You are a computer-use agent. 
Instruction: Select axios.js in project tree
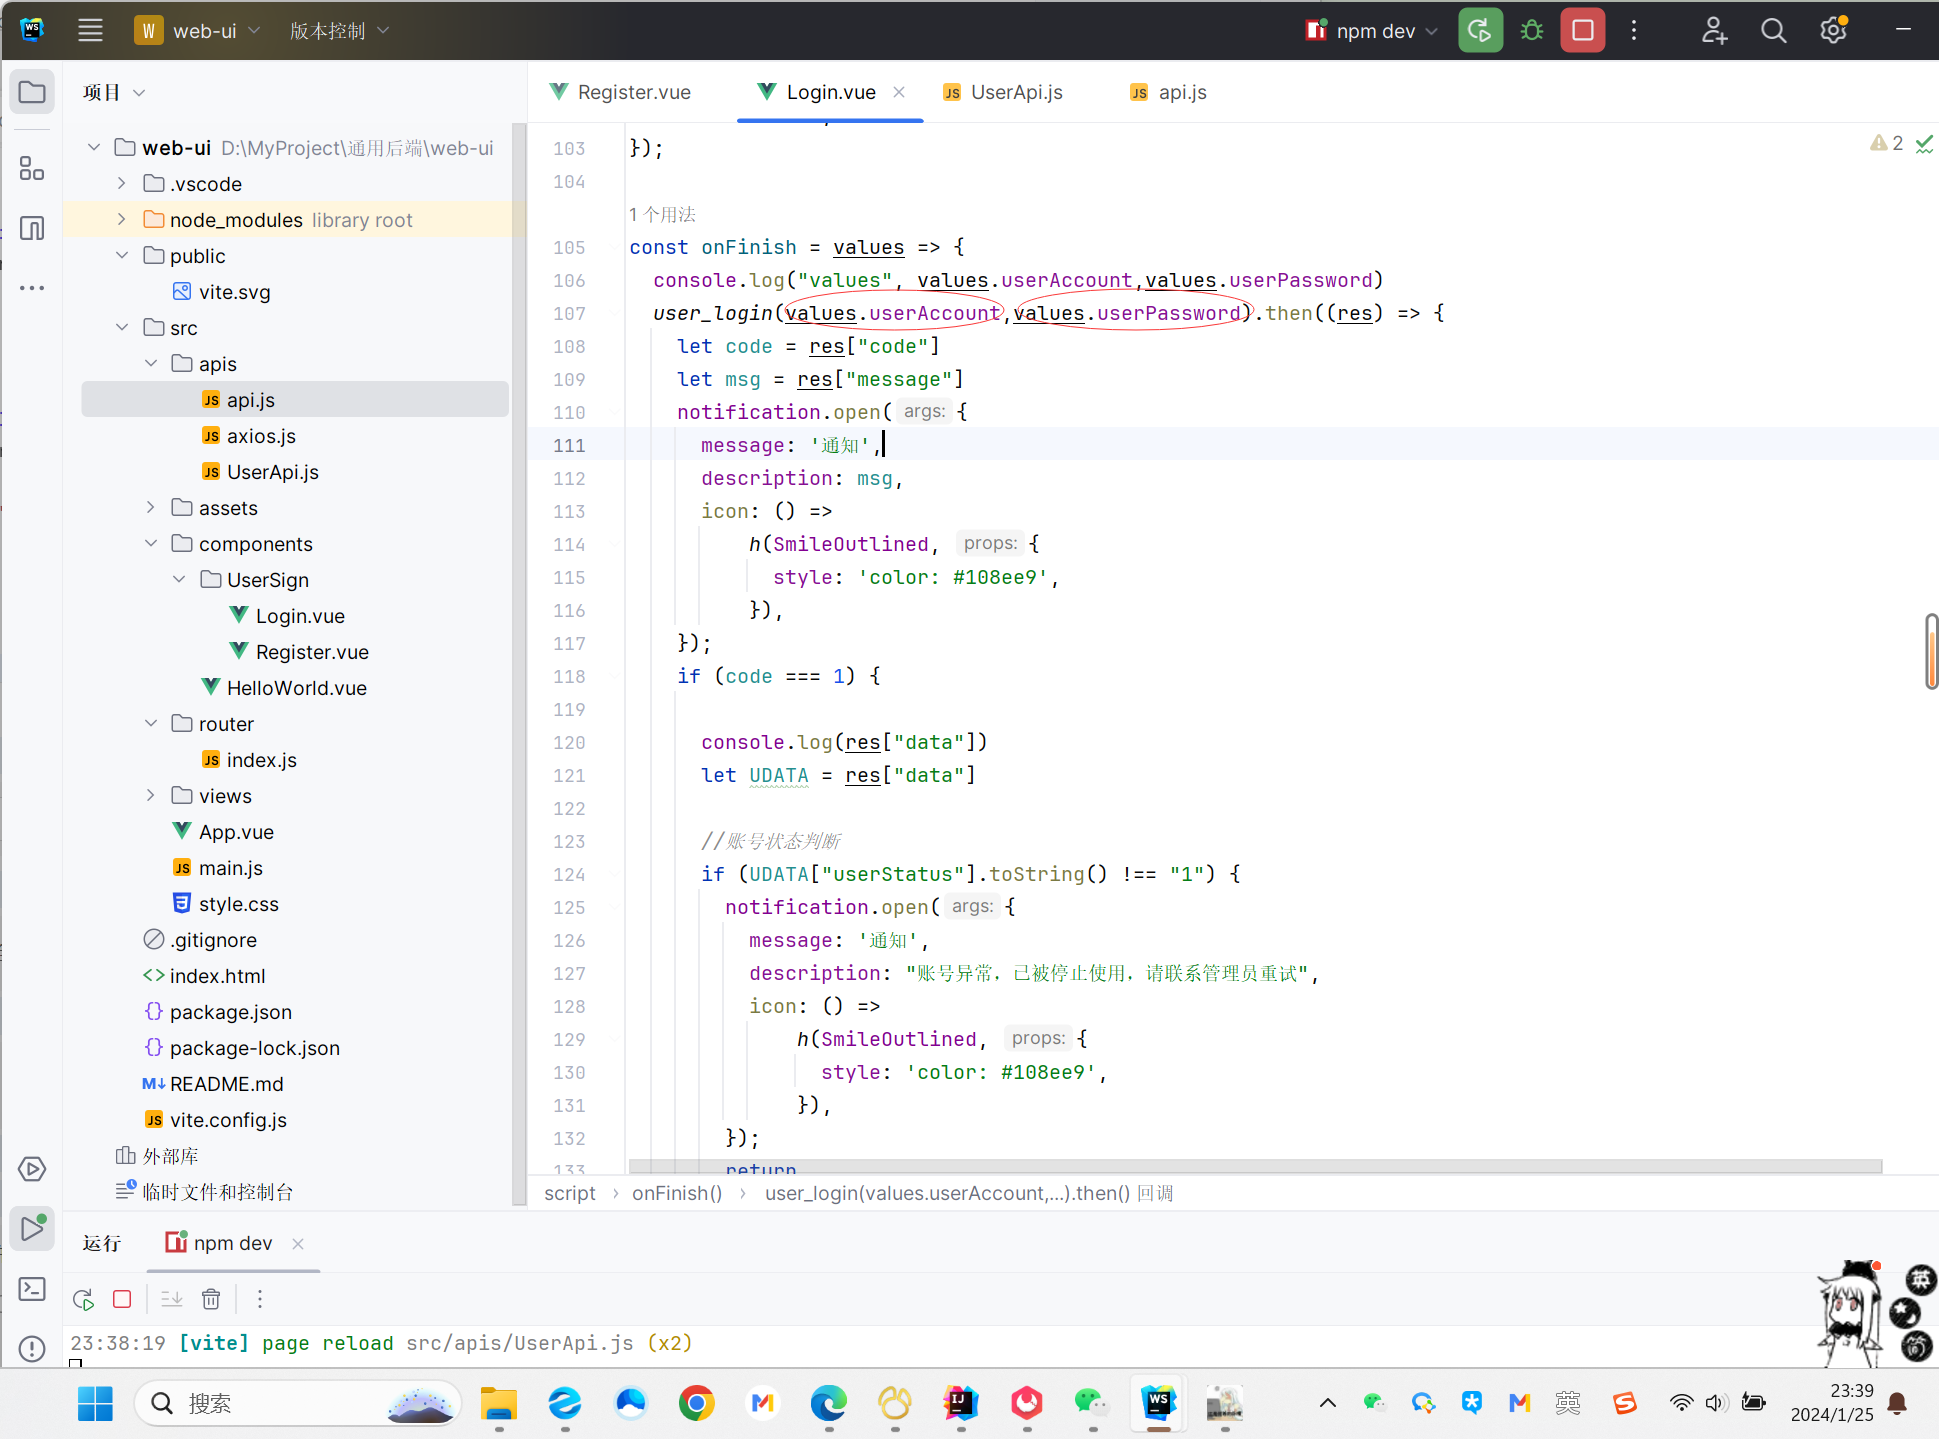(x=260, y=436)
